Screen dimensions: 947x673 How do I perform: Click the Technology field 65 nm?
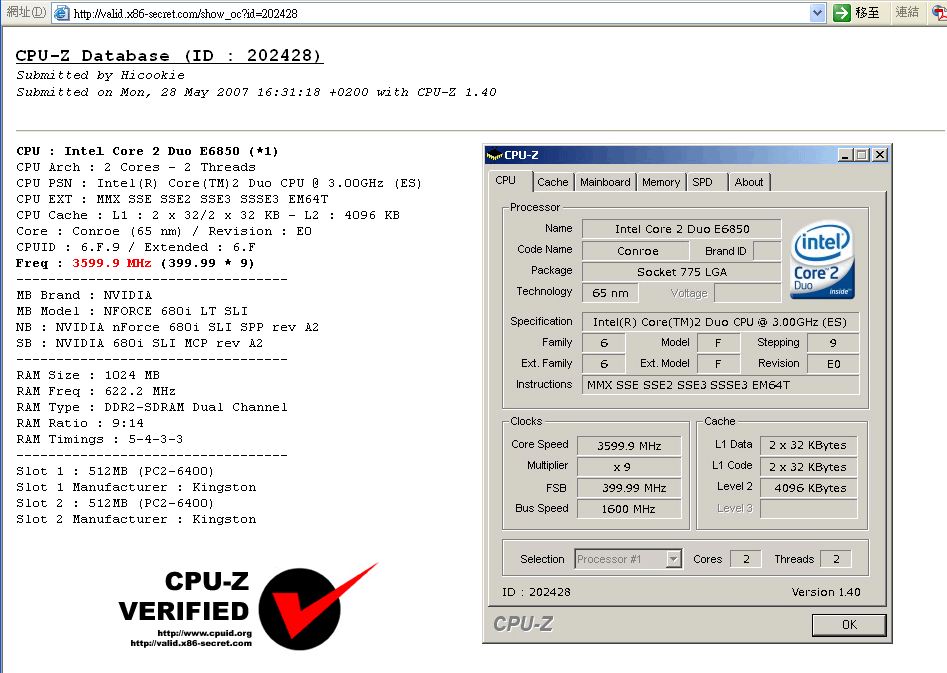[610, 293]
